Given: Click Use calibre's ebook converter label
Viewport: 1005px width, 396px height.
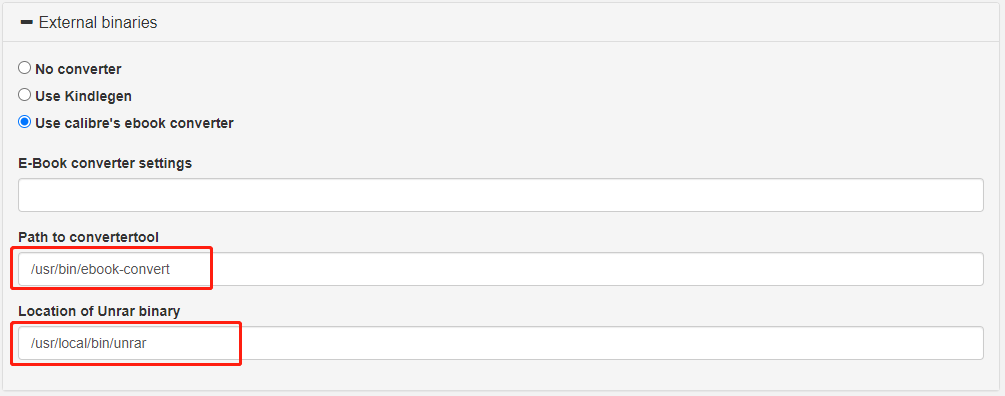Looking at the screenshot, I should tap(134, 123).
